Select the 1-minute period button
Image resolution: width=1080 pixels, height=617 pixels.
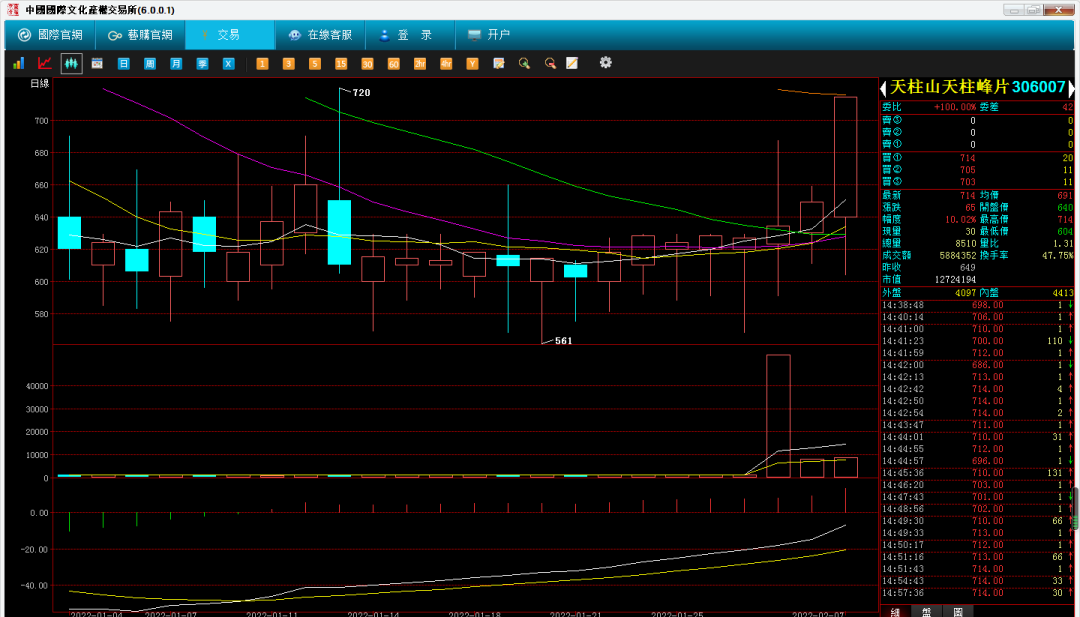262,63
